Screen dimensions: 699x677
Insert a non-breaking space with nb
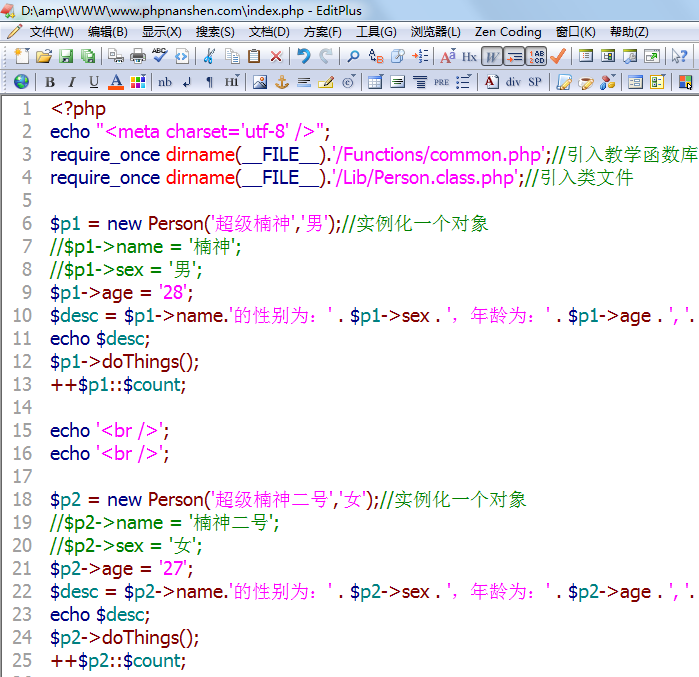click(x=164, y=82)
